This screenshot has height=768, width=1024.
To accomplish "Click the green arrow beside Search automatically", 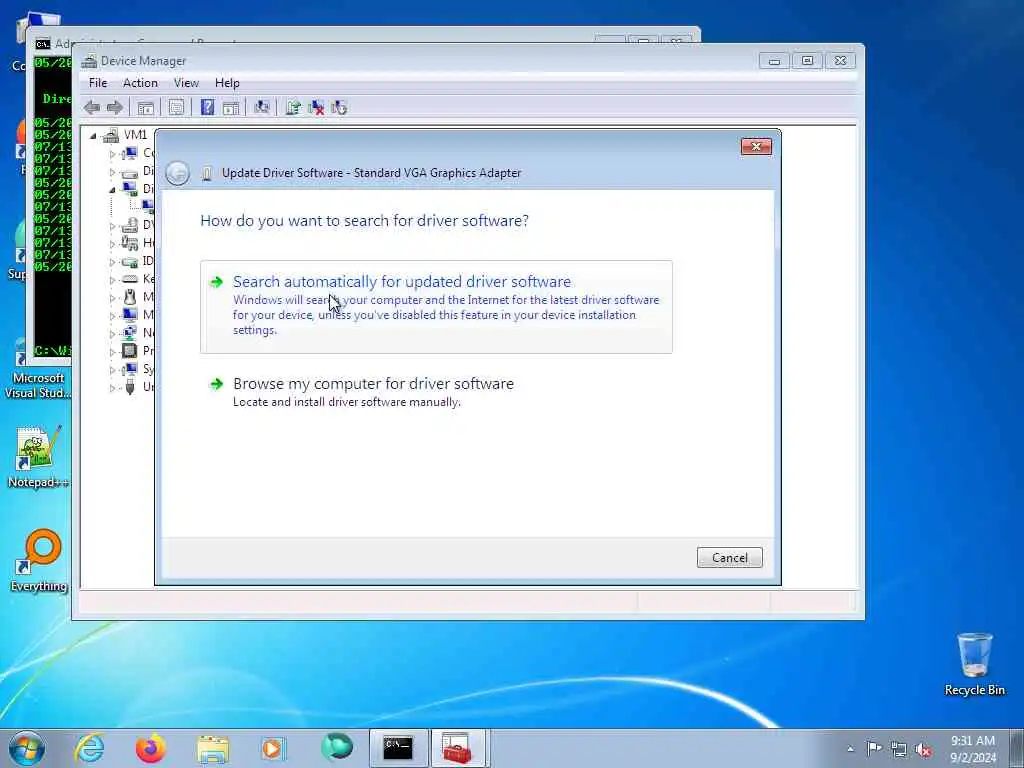I will pyautogui.click(x=216, y=282).
